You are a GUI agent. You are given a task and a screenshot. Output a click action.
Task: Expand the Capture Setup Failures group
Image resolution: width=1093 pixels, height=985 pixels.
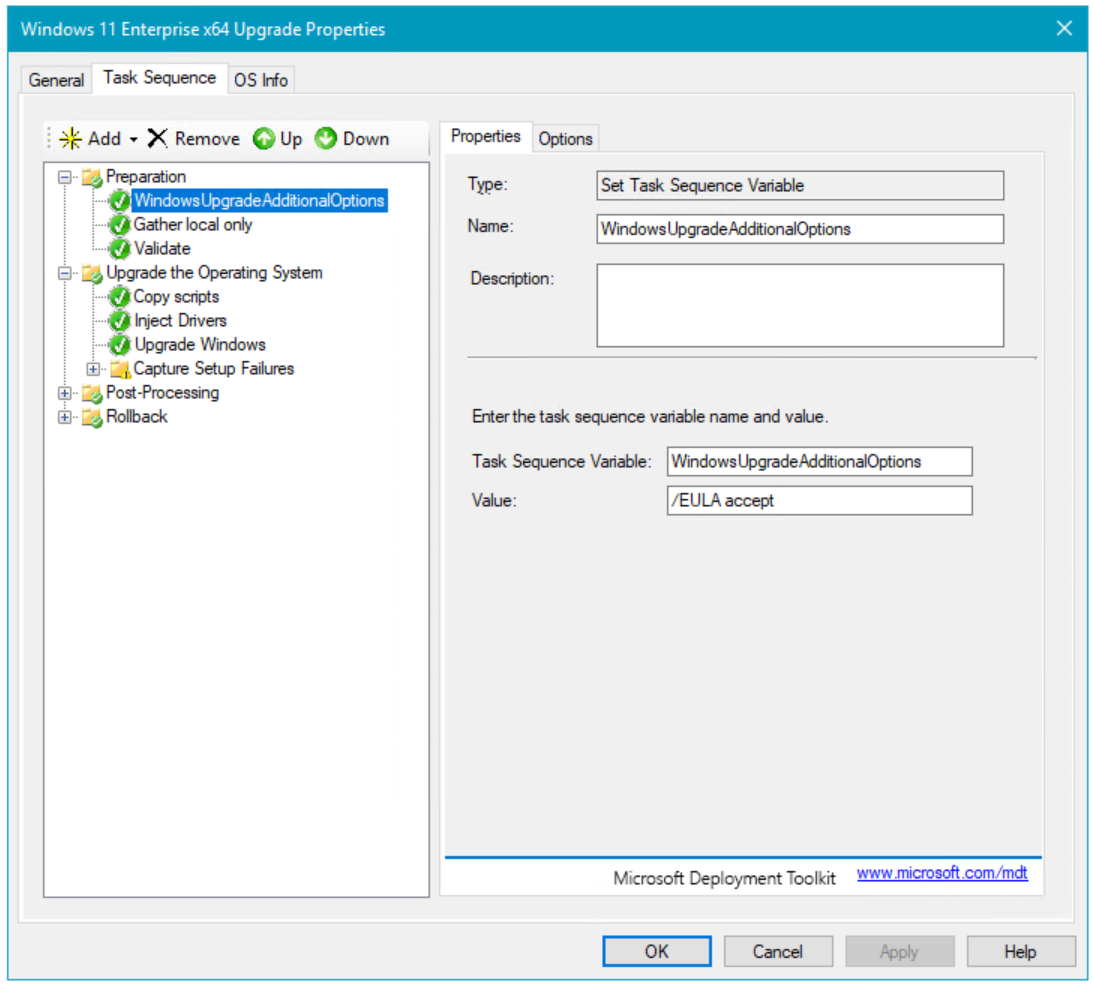(94, 369)
